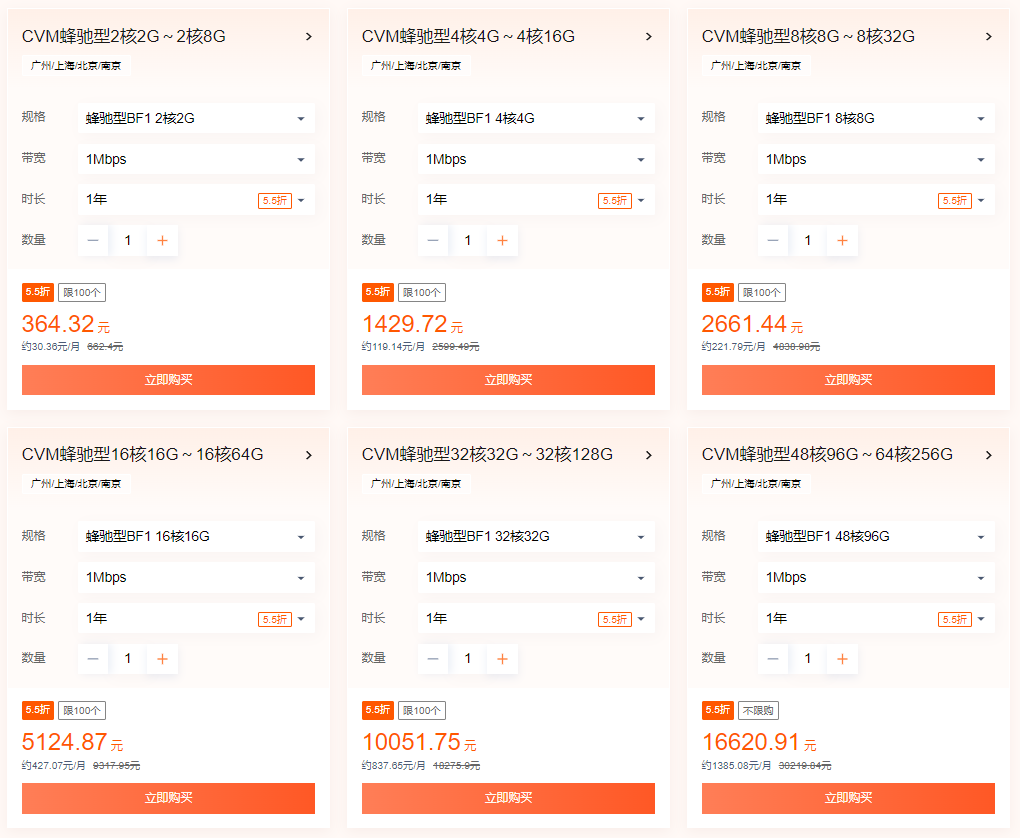Viewport: 1020px width, 838px height.
Task: Click the quantity field in 2核2G card
Action: (128, 241)
